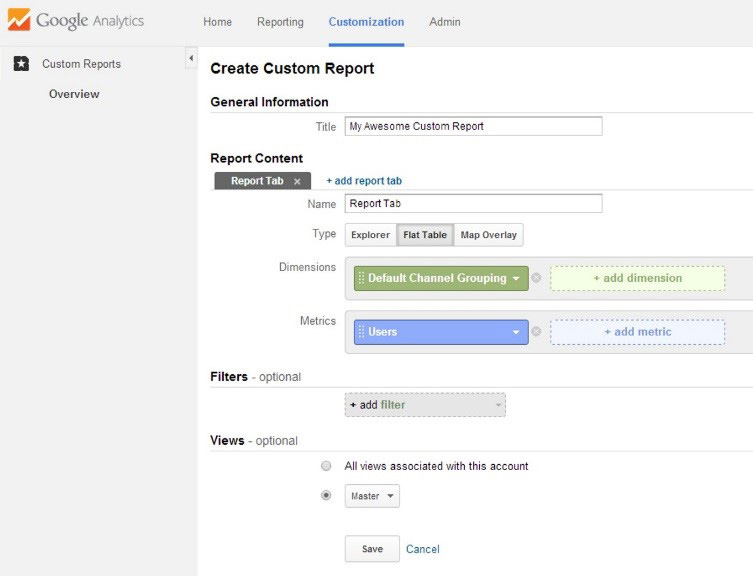Viewport: 753px width, 576px height.
Task: Cancel the custom report creation
Action: [x=423, y=549]
